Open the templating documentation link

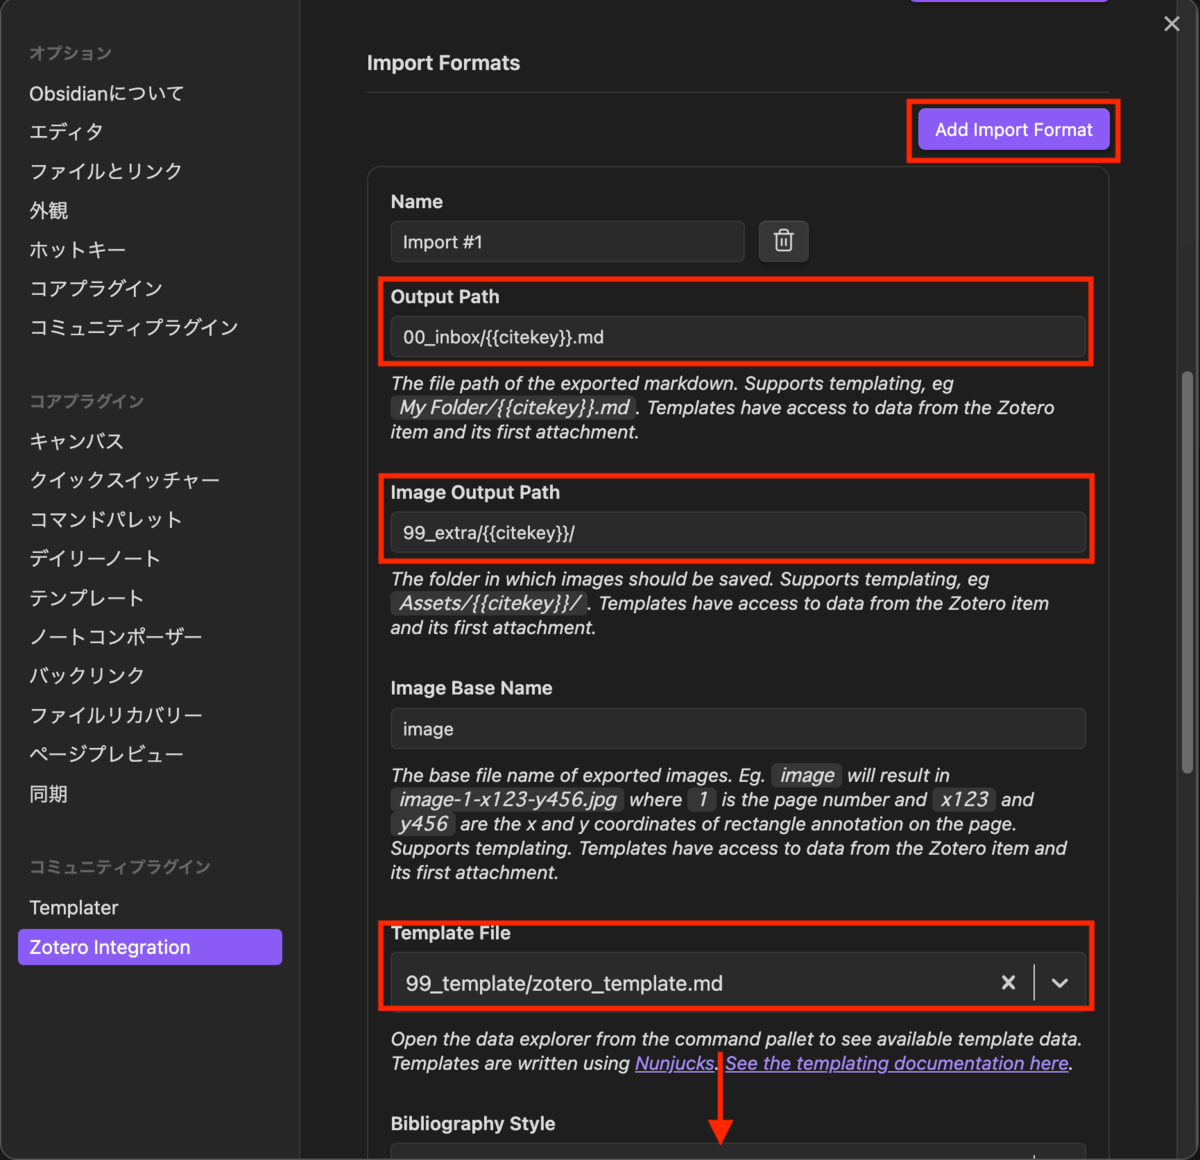[896, 1063]
